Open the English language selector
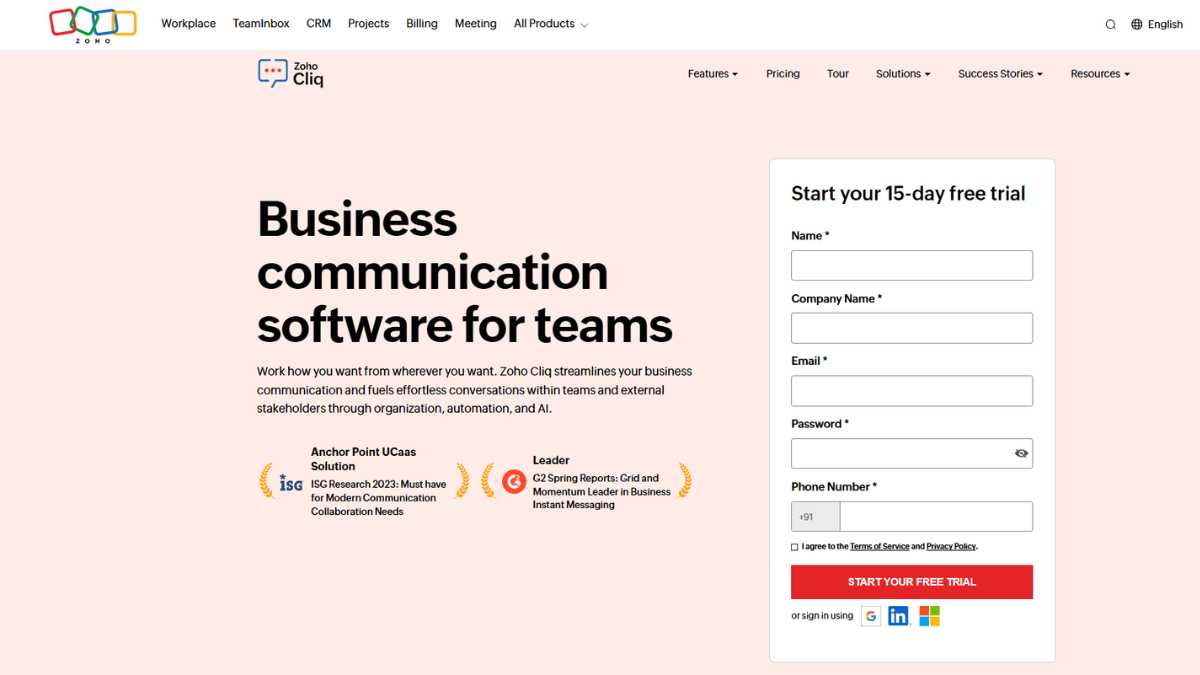 1157,24
